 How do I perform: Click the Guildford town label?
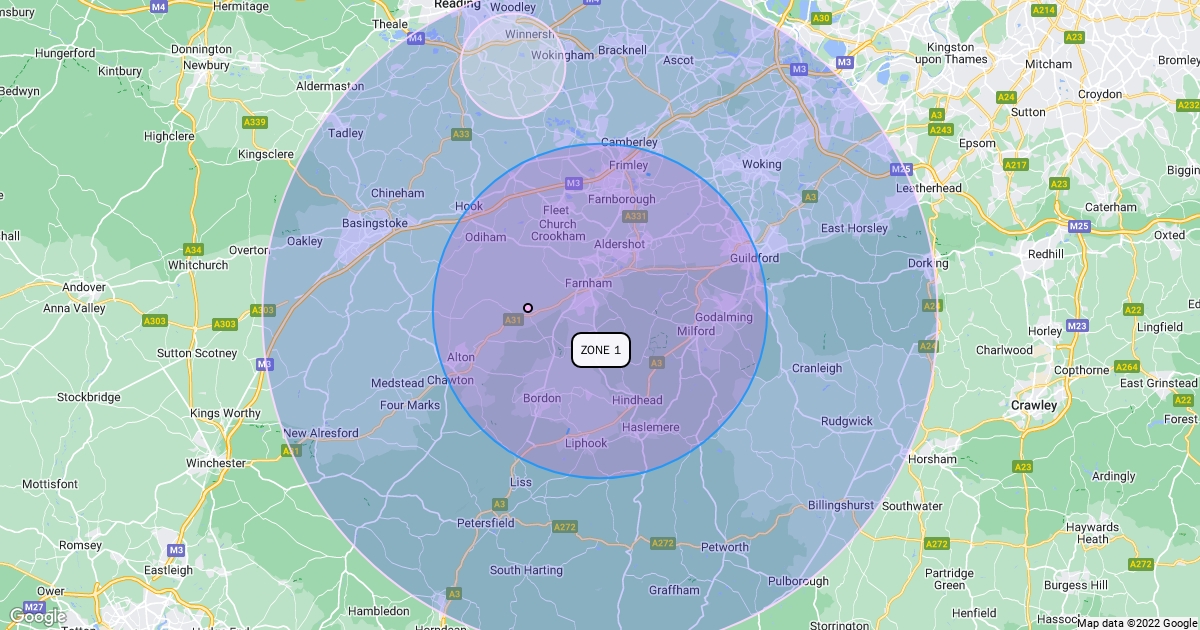click(x=754, y=258)
